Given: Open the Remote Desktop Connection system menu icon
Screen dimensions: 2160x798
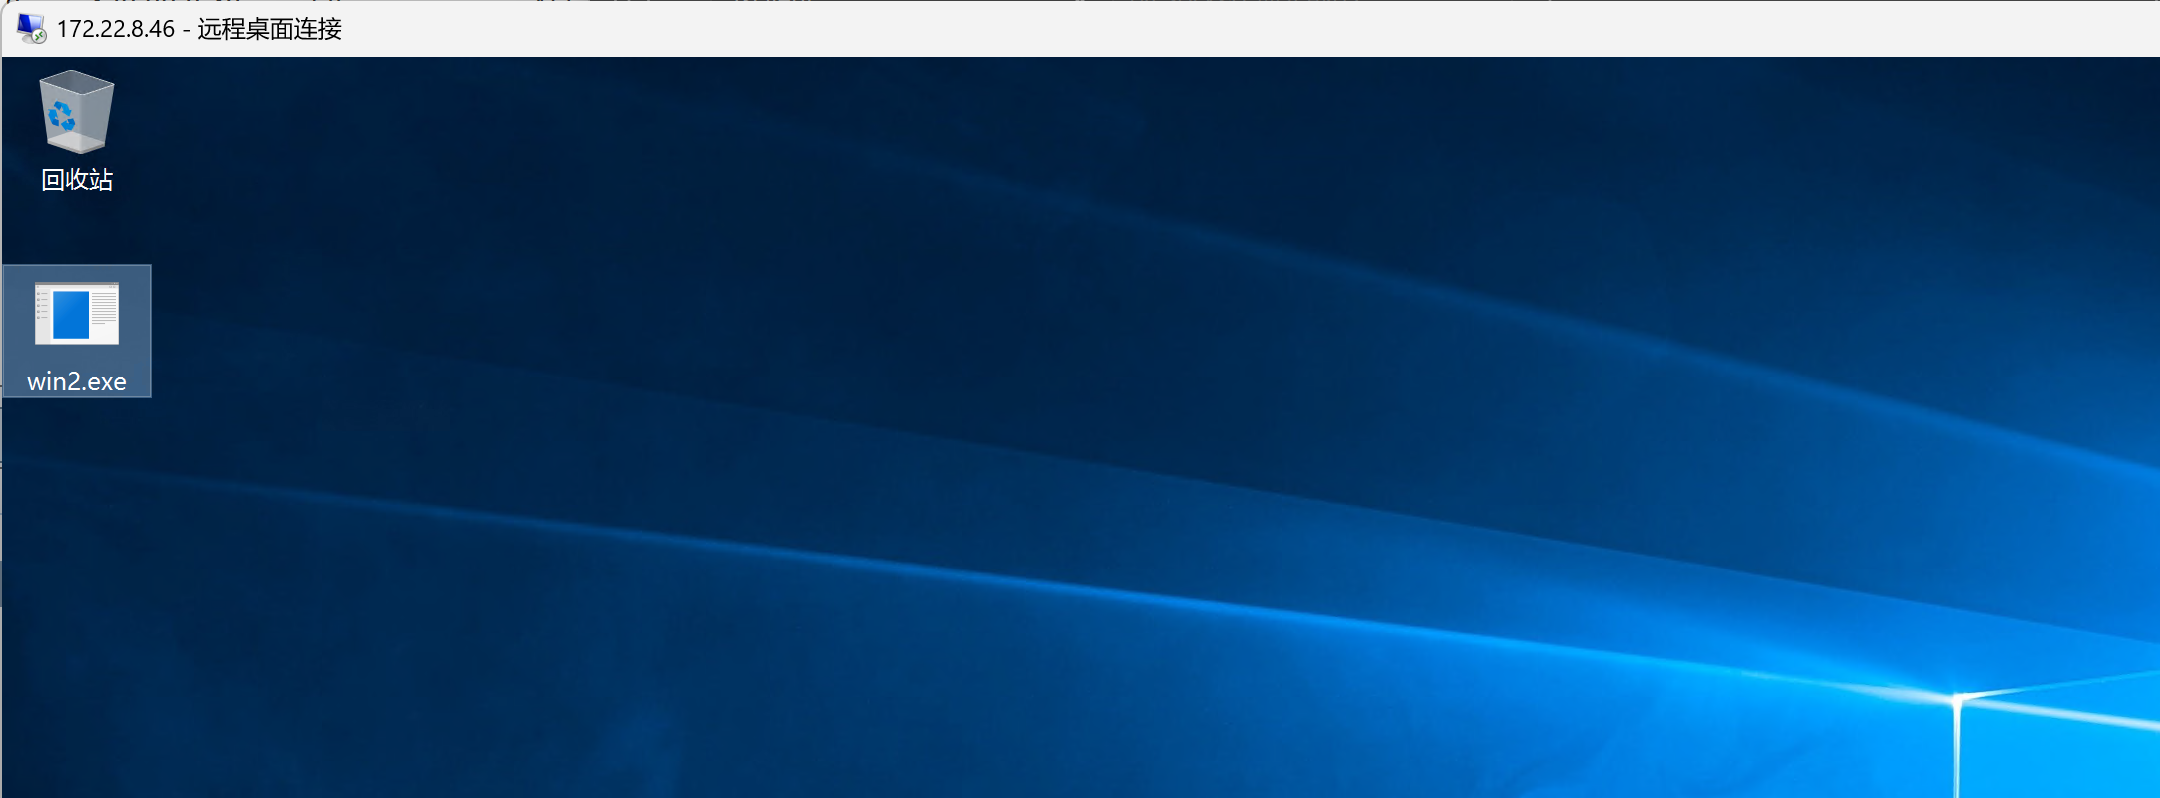Looking at the screenshot, I should [30, 28].
